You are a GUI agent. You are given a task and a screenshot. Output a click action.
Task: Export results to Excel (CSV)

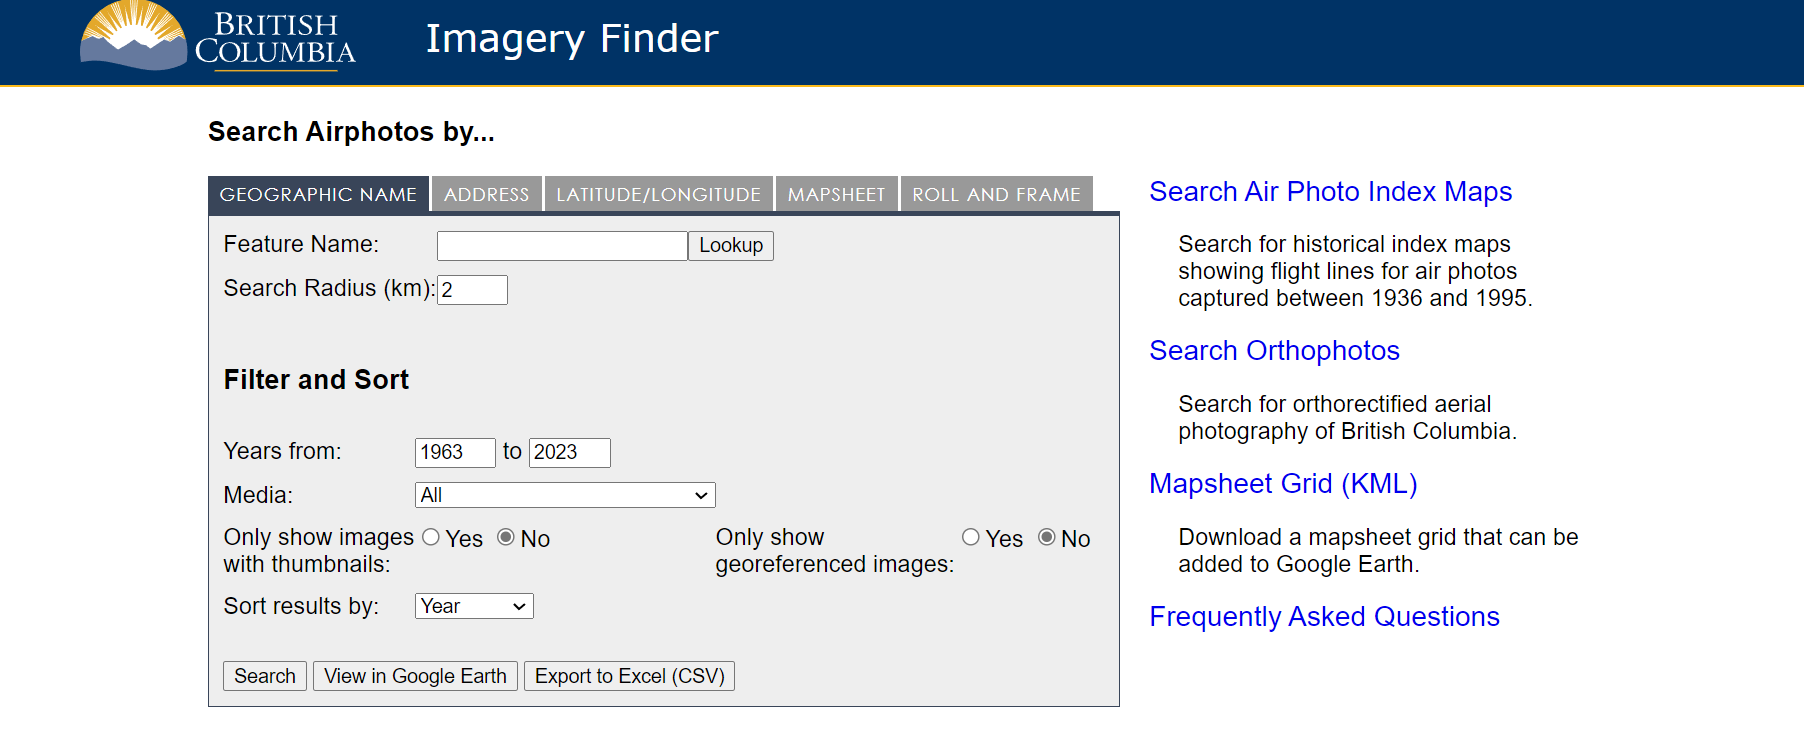[629, 676]
